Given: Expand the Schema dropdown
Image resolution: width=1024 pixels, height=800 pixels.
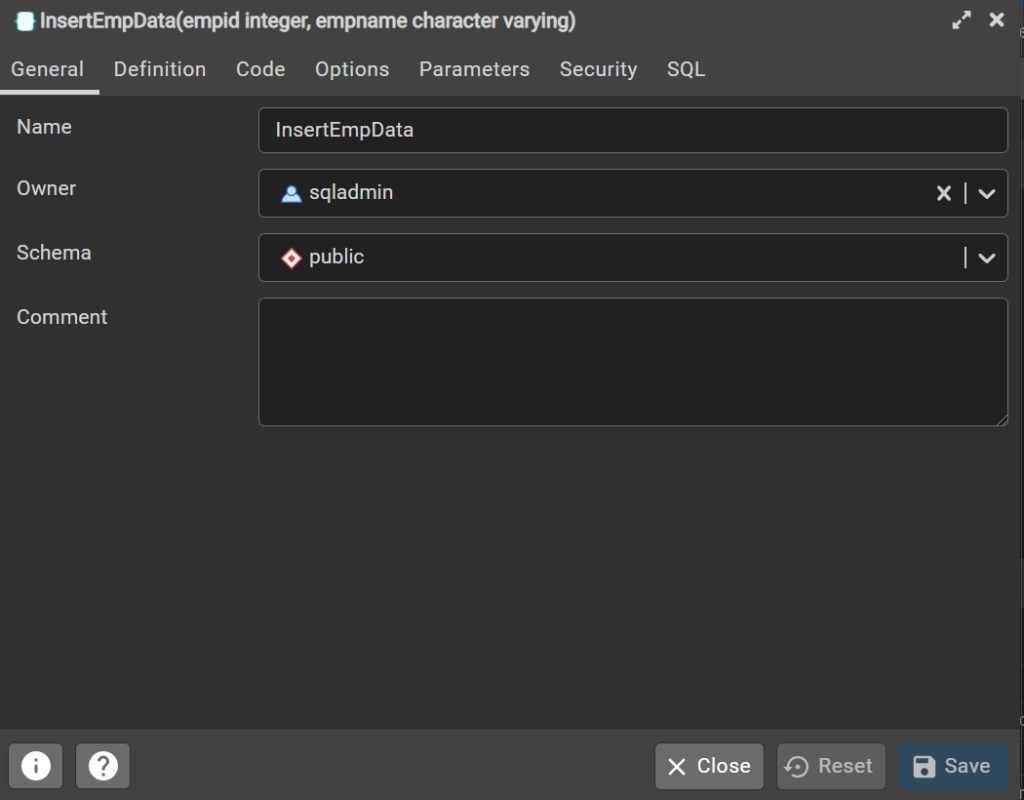Looking at the screenshot, I should tap(987, 258).
